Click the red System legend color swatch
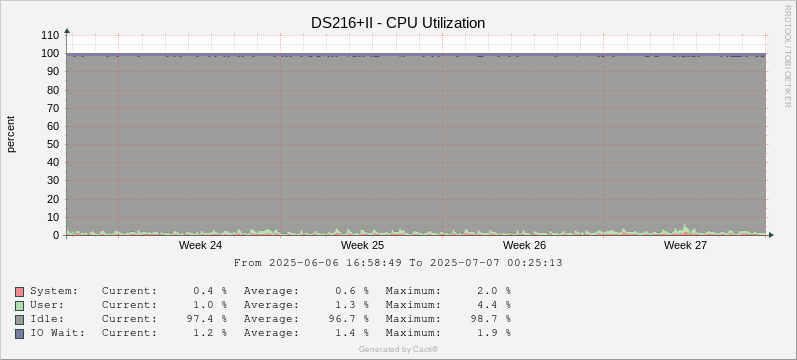Screen dimensions: 797x360 coord(19,292)
